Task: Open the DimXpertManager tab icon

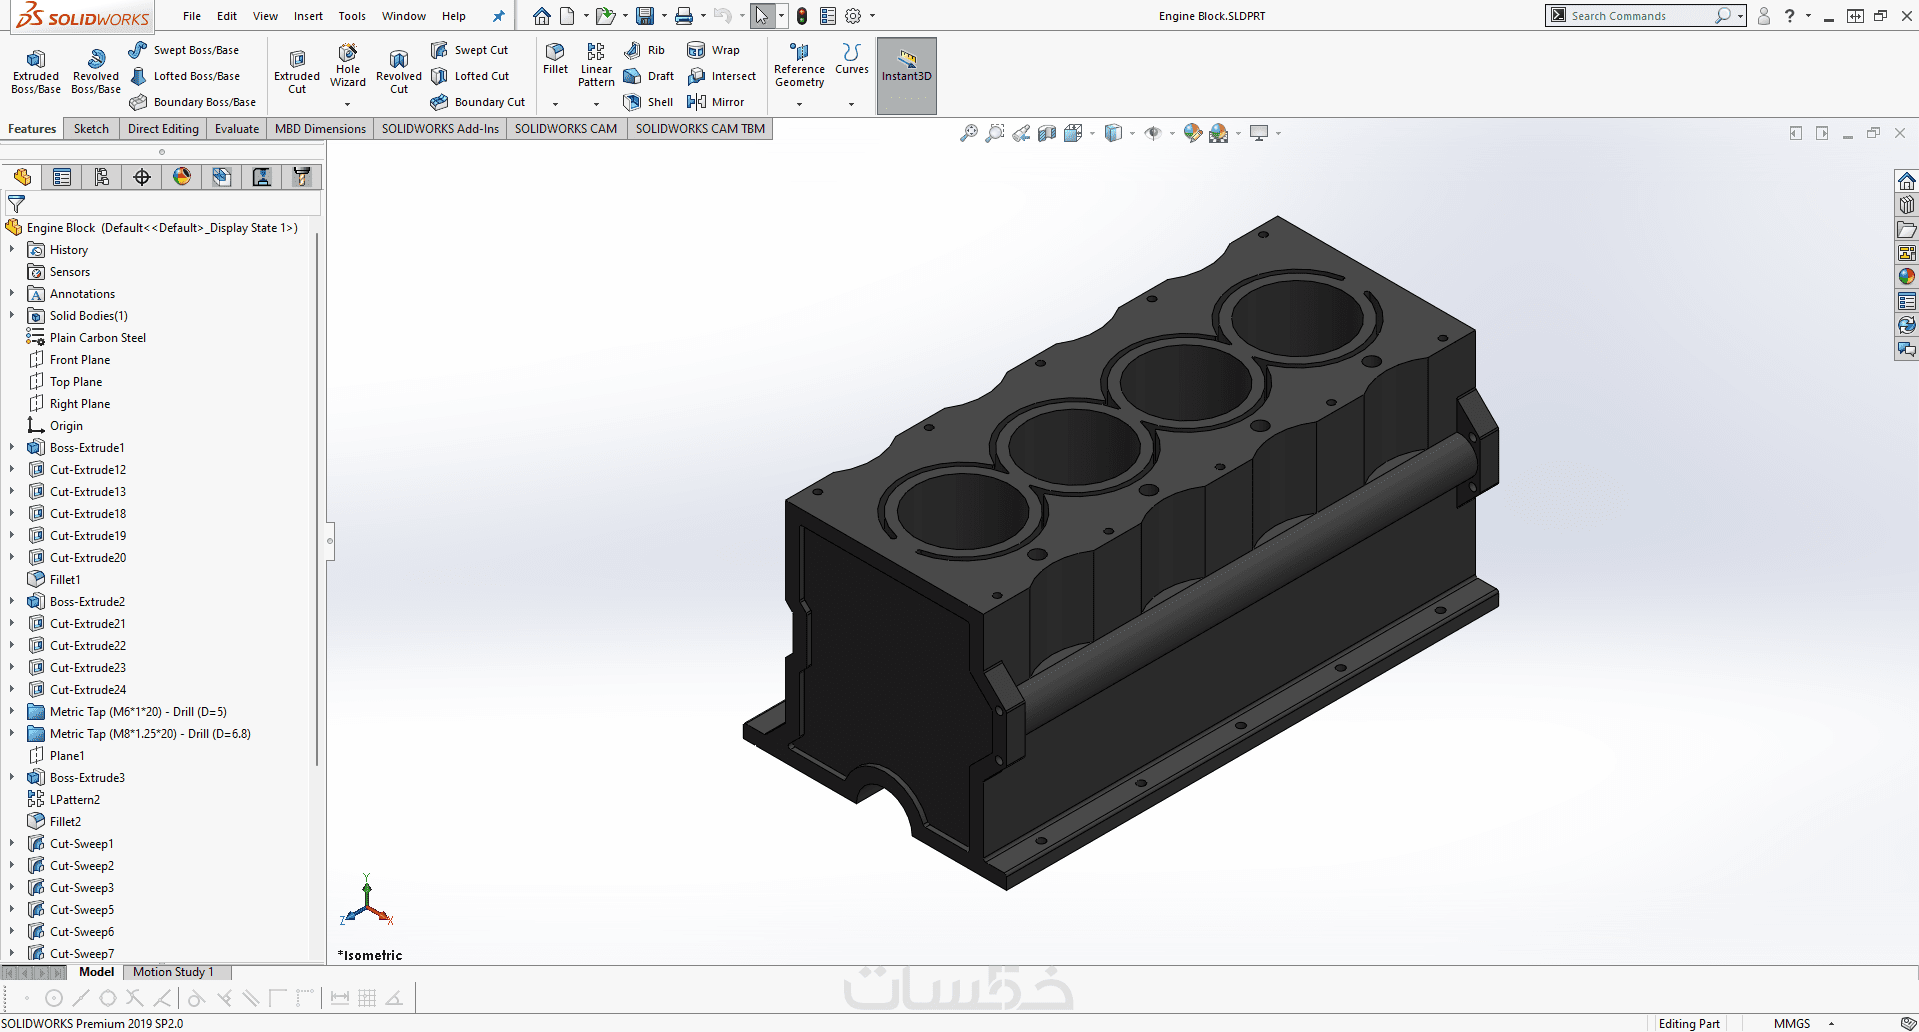Action: [142, 177]
